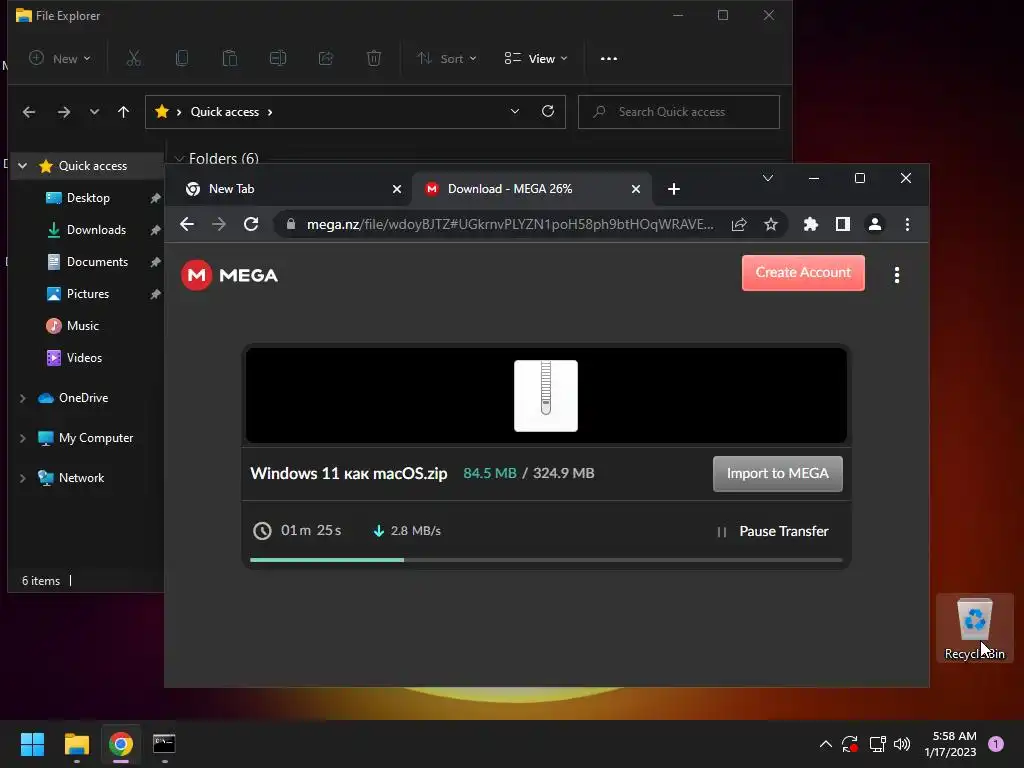Click the Search Quick access field
The width and height of the screenshot is (1024, 768).
point(679,112)
